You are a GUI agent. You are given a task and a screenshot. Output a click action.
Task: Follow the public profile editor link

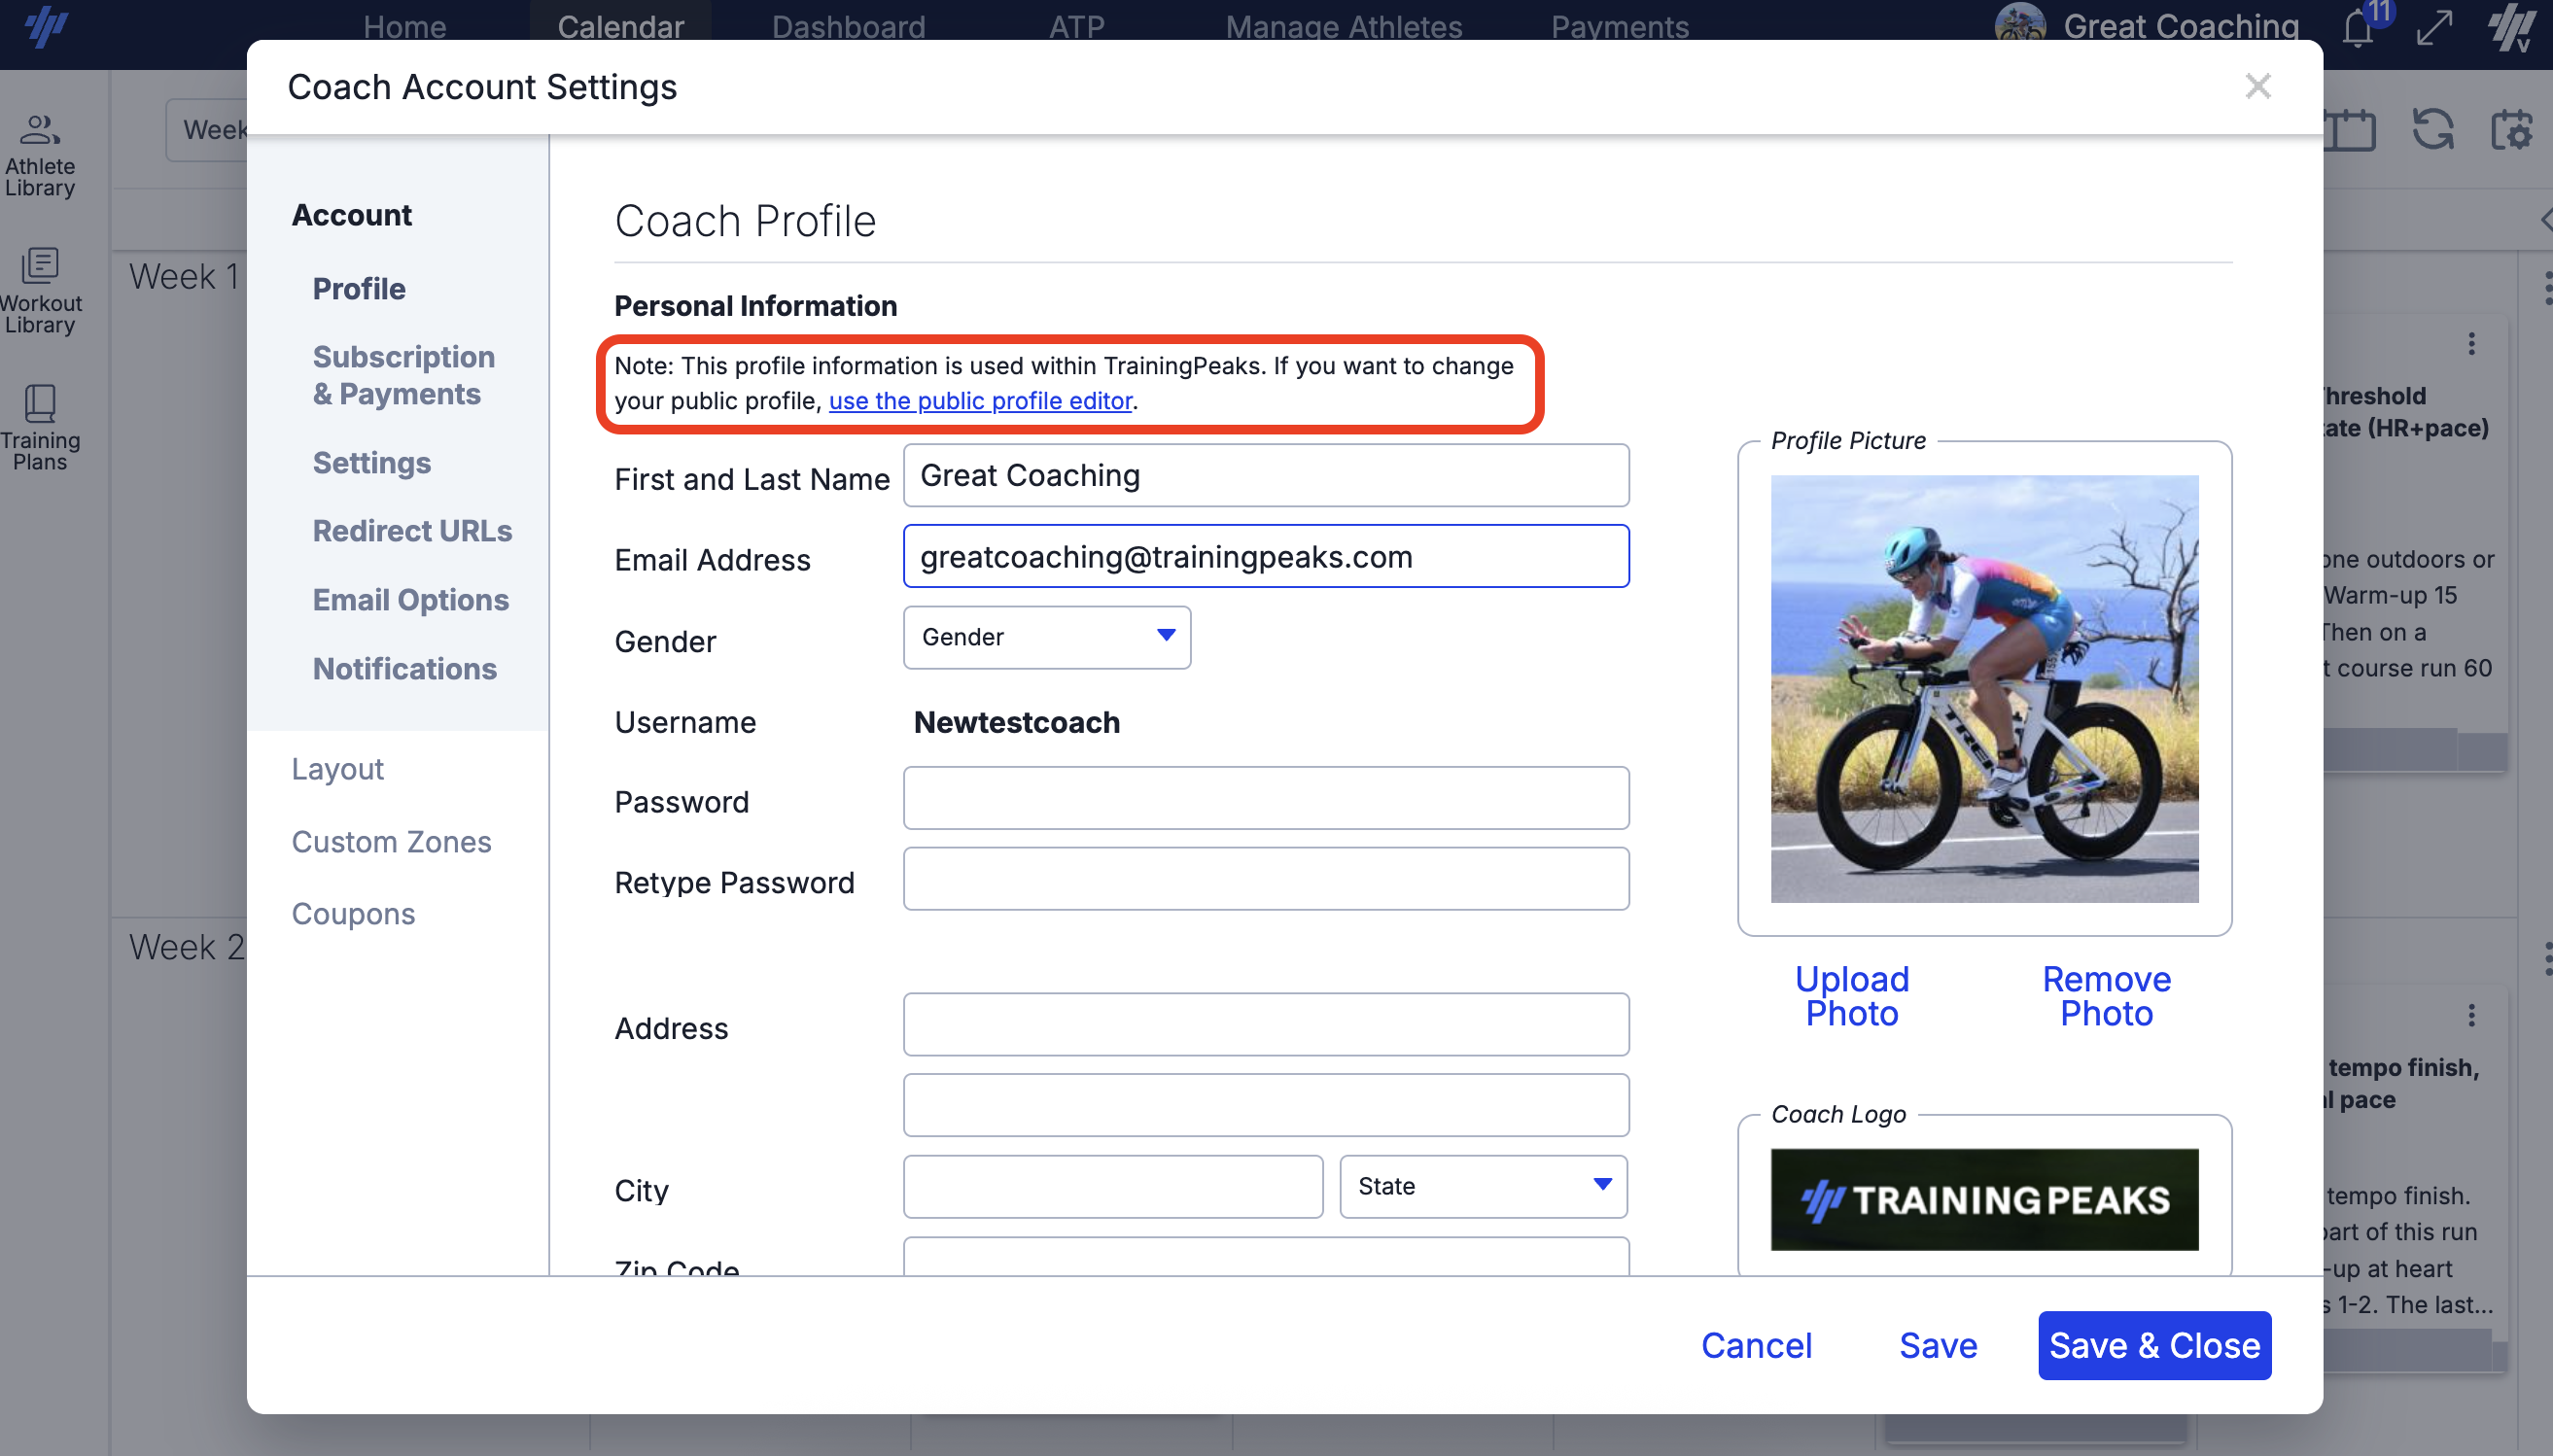(x=980, y=401)
